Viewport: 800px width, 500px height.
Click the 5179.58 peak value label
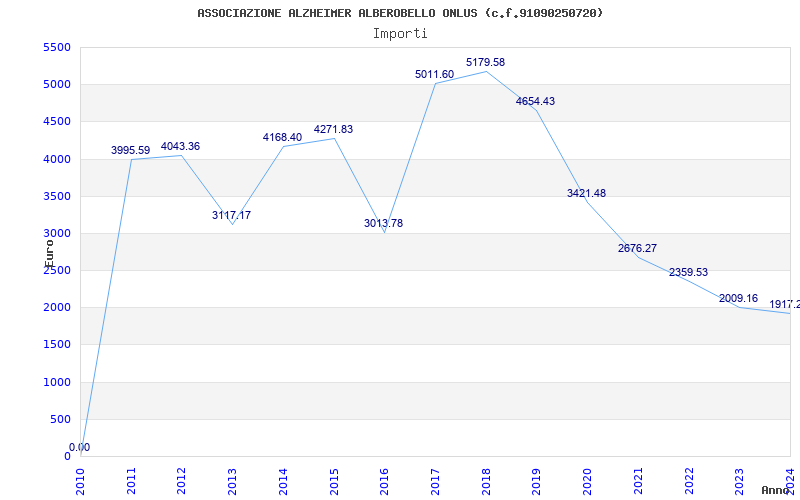[485, 62]
